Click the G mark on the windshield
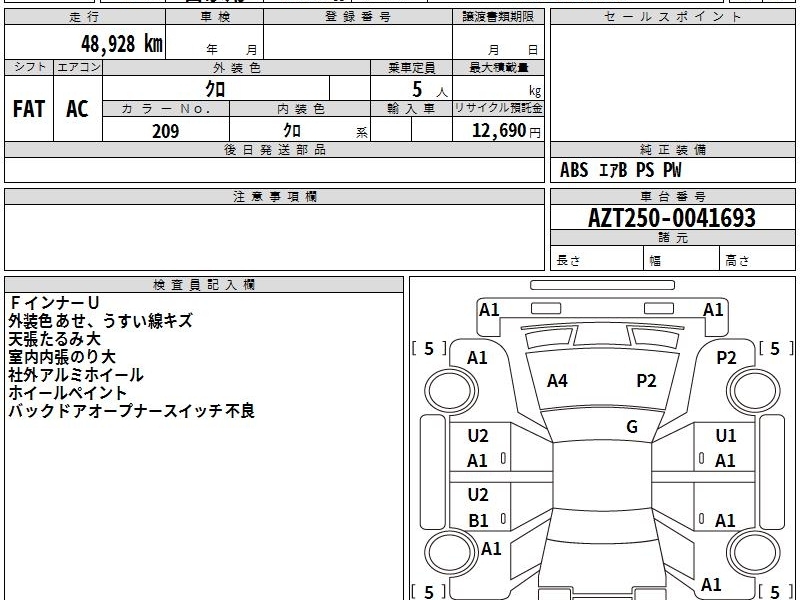The width and height of the screenshot is (800, 600). pyautogui.click(x=632, y=427)
